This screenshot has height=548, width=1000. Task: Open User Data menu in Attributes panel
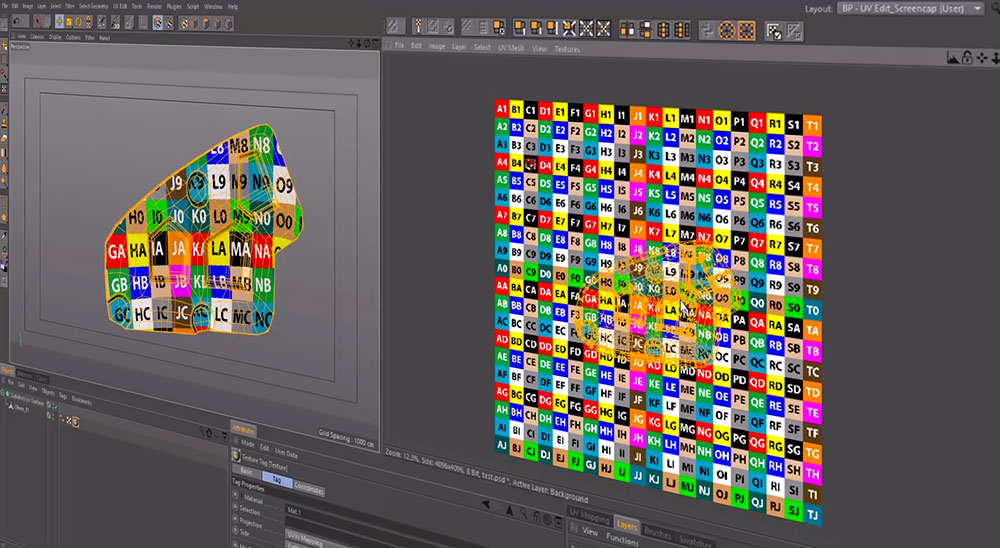click(x=286, y=454)
